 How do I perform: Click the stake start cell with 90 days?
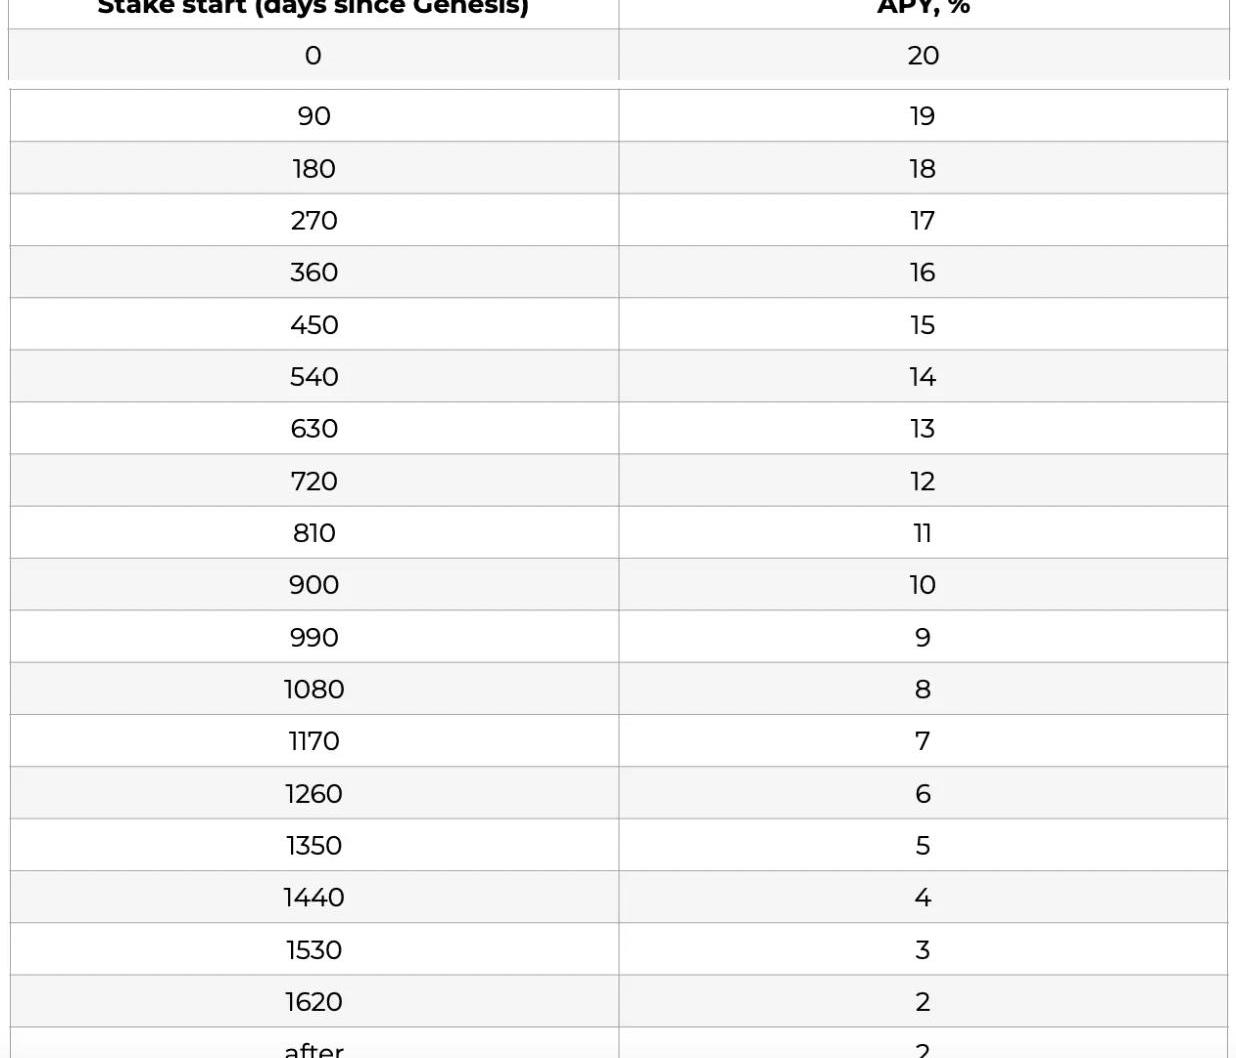(313, 116)
